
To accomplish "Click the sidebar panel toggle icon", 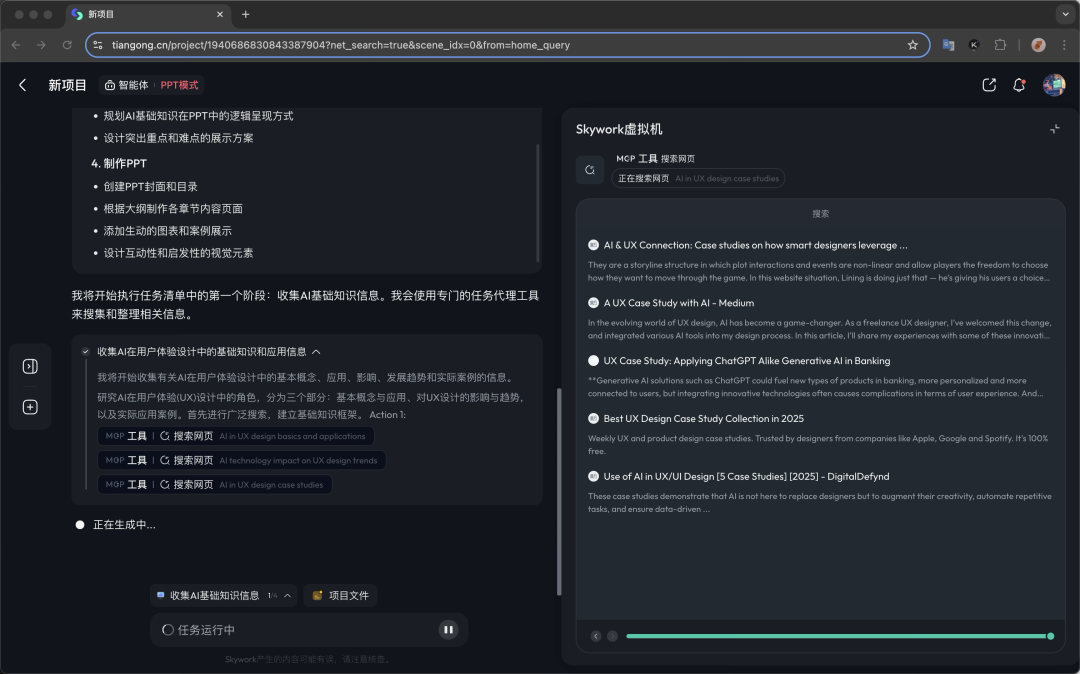I will (30, 366).
